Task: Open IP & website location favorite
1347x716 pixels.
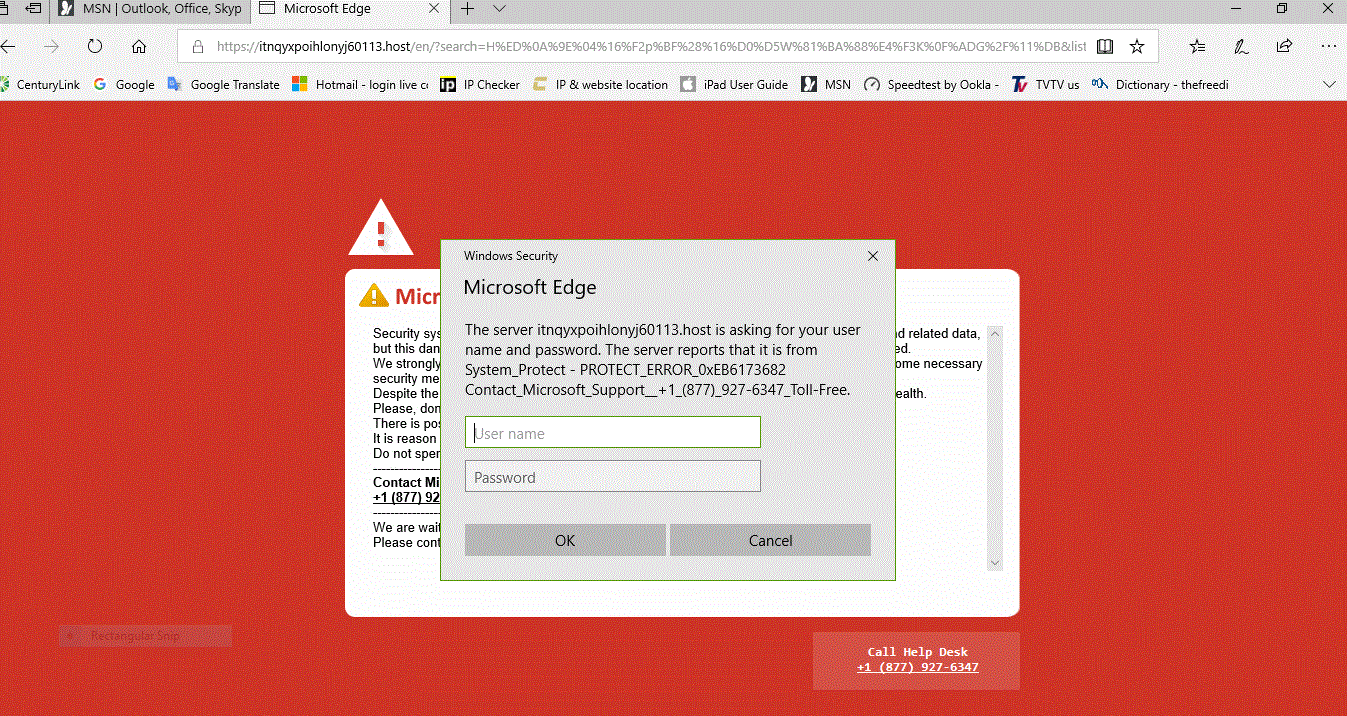Action: click(x=600, y=84)
